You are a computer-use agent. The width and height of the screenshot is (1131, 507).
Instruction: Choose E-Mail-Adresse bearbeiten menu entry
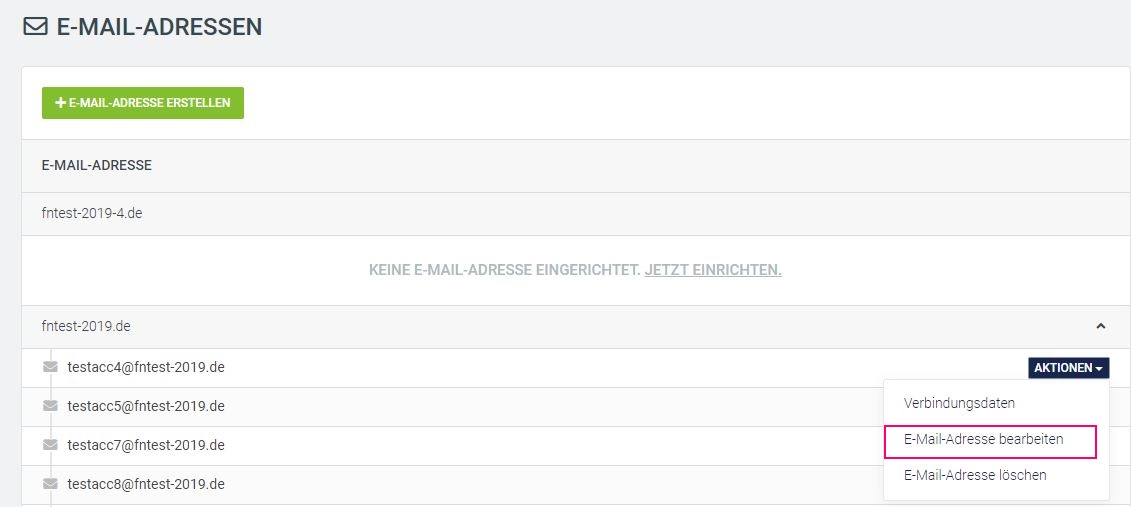[983, 438]
